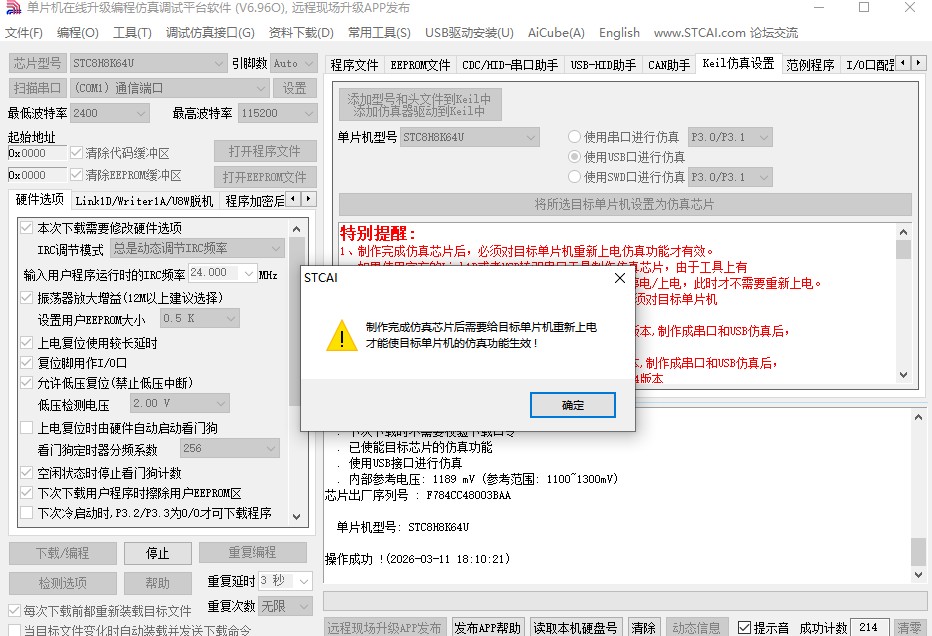Click scroll down arrow of hardware options list

pyautogui.click(x=297, y=517)
